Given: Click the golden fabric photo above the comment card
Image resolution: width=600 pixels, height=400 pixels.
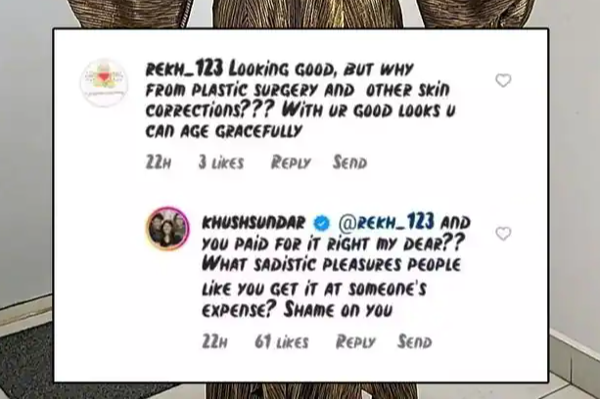Looking at the screenshot, I should tap(300, 13).
